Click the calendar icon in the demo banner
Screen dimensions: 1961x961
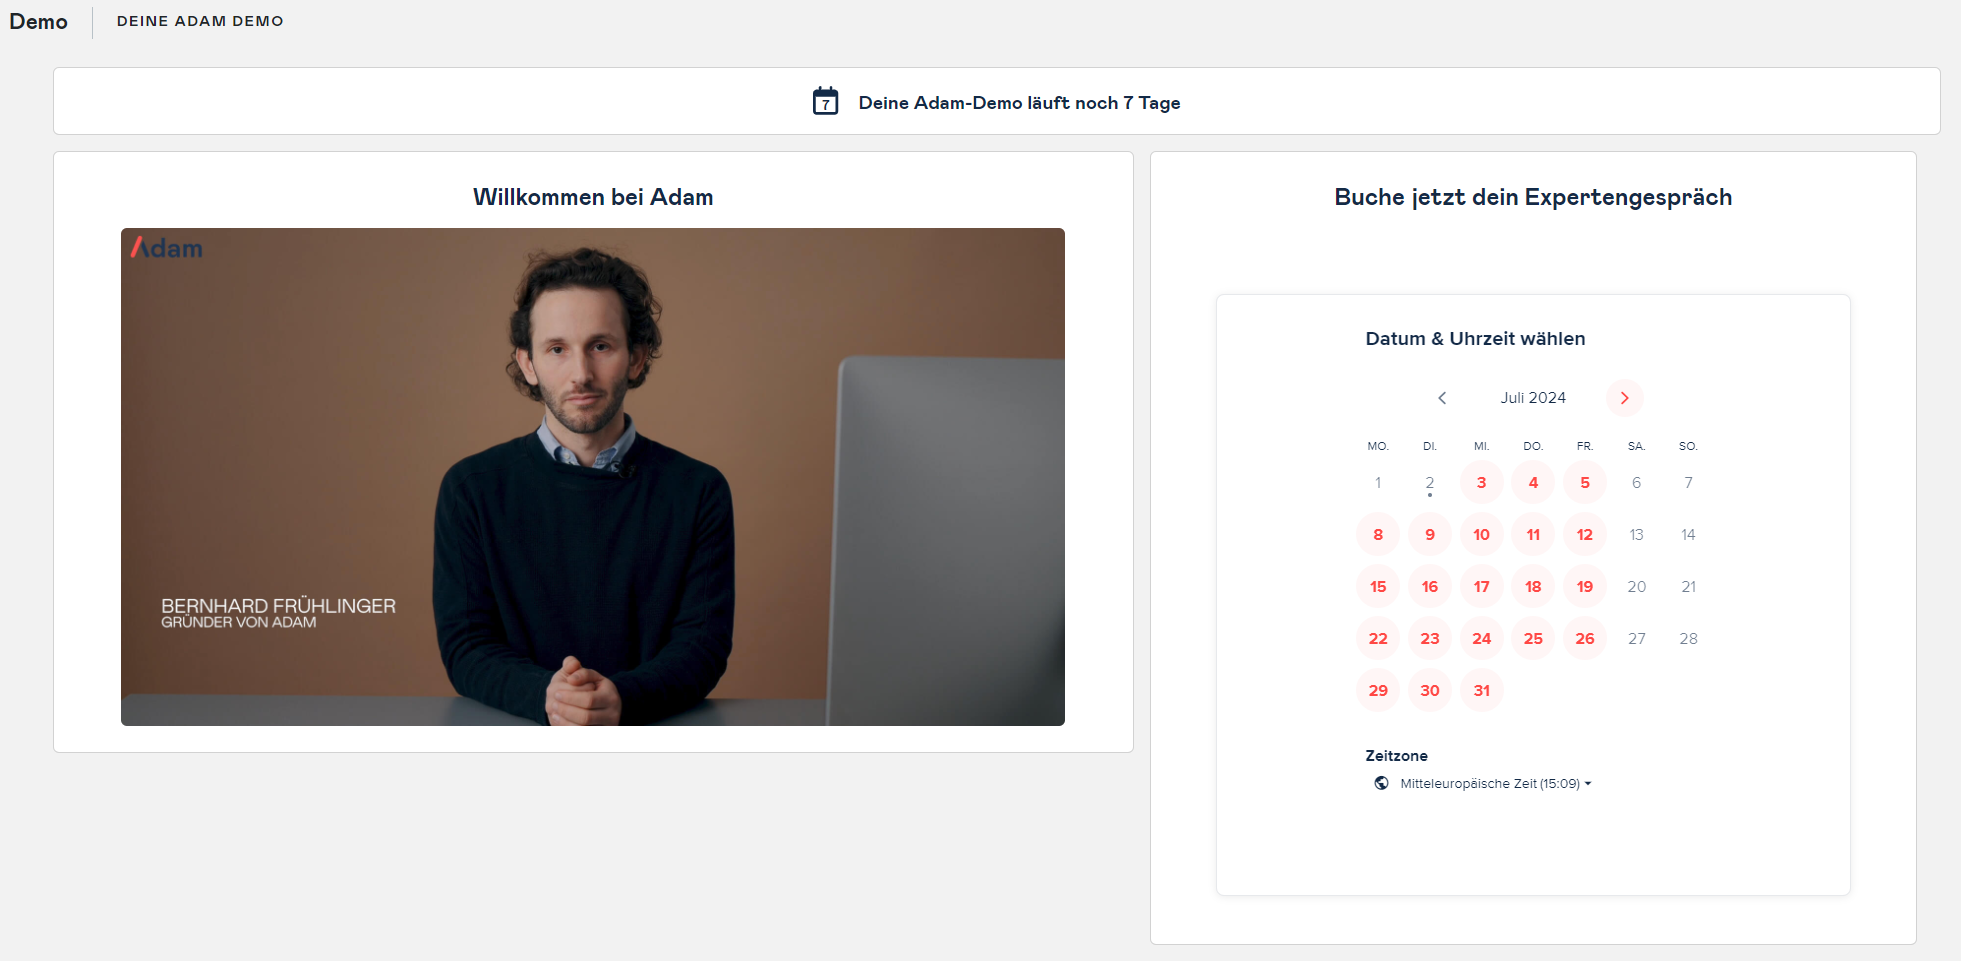825,101
